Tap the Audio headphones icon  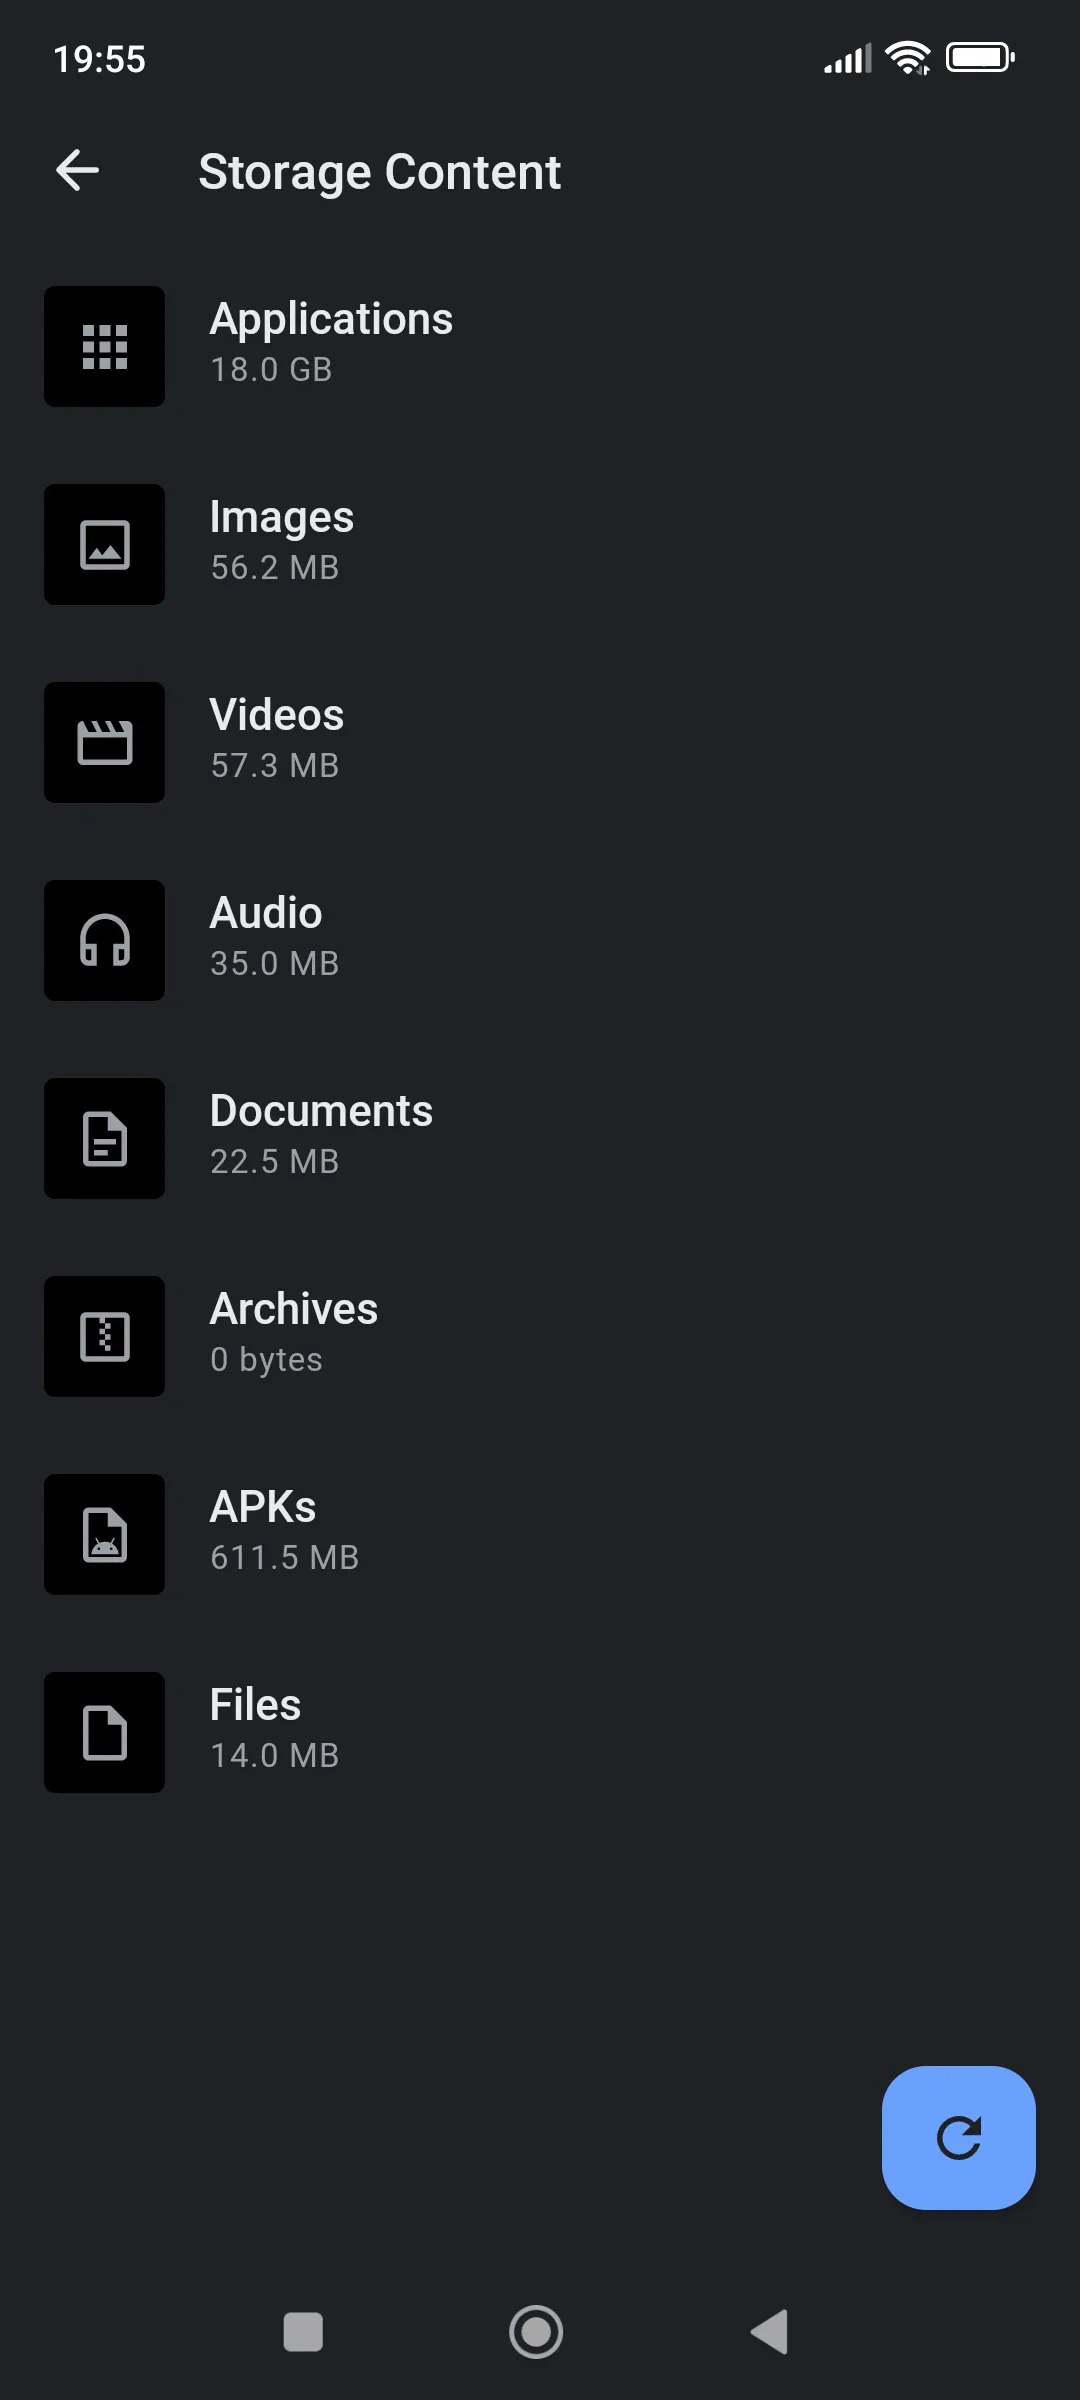(104, 940)
